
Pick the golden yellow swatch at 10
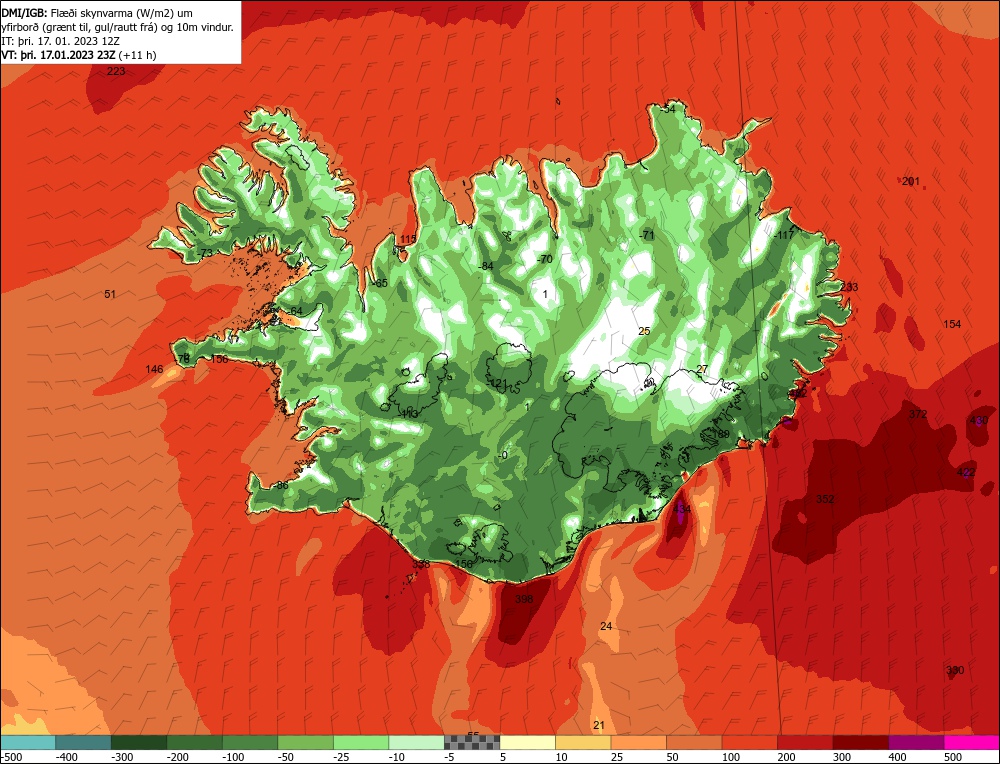click(x=582, y=742)
